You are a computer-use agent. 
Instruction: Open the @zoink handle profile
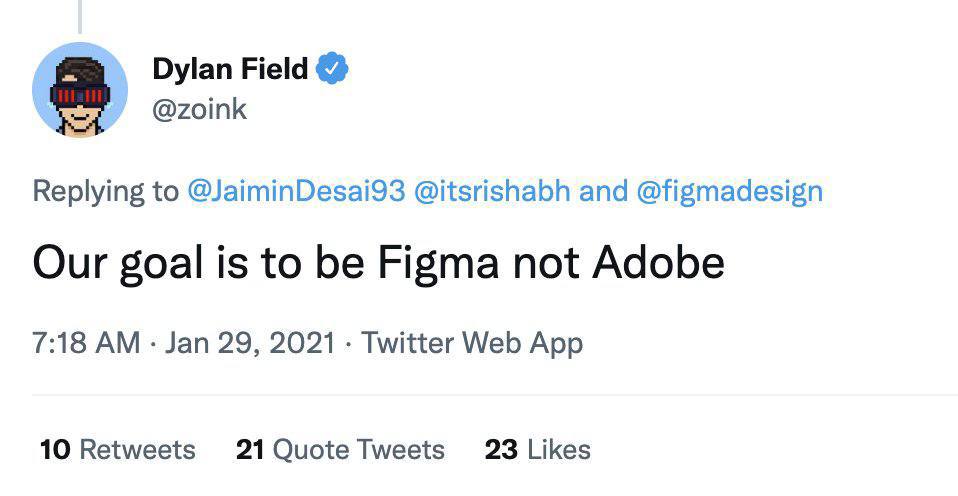199,110
